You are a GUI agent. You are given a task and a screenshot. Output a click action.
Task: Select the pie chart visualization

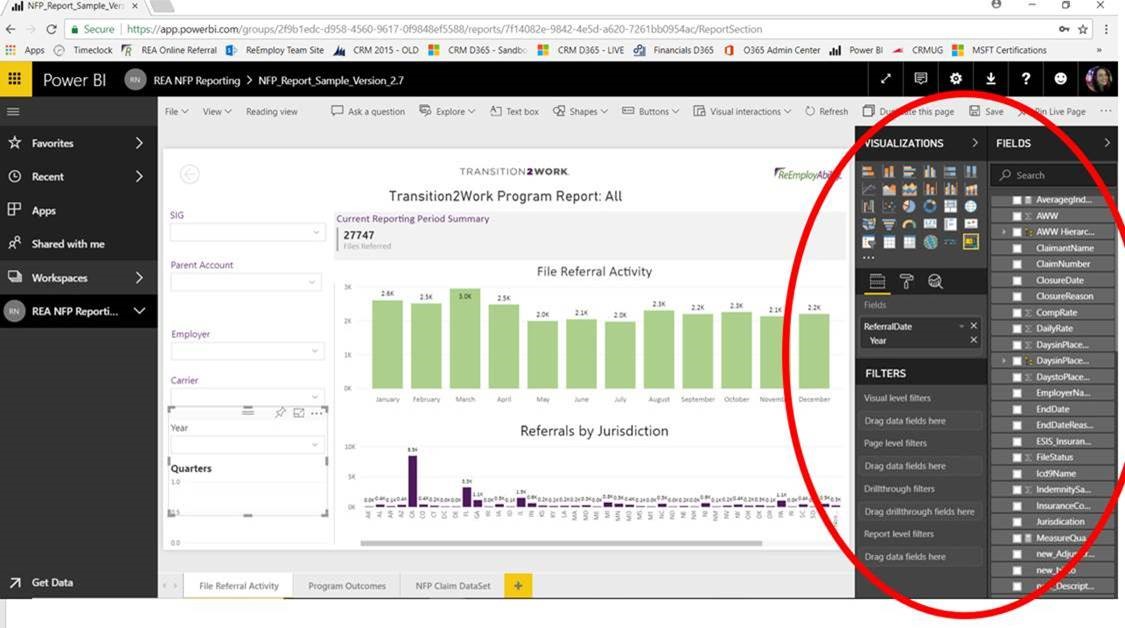click(x=908, y=206)
